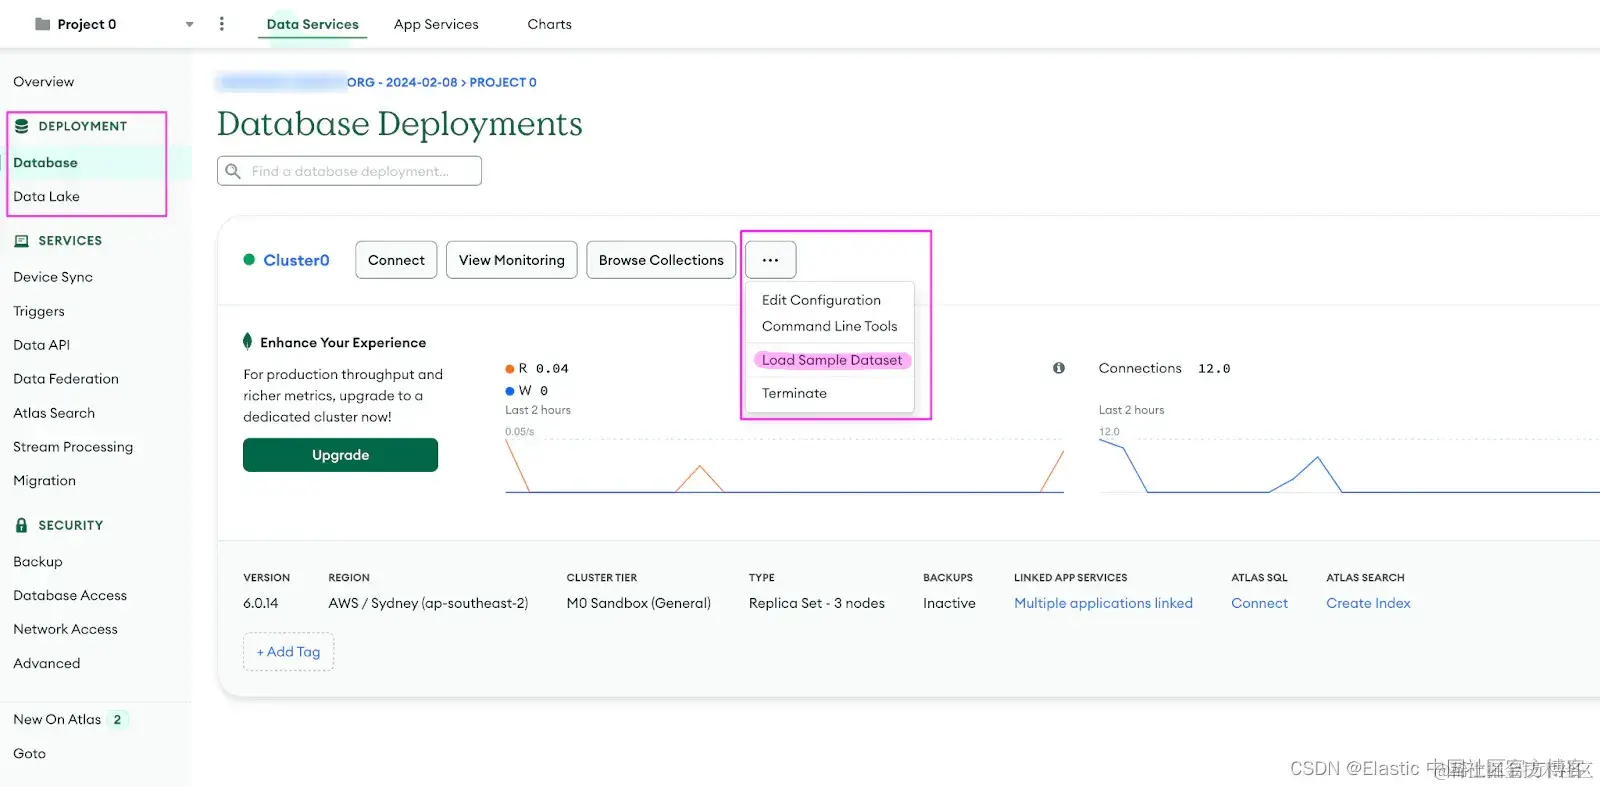
Task: Click the green Upgrade button
Action: click(340, 455)
